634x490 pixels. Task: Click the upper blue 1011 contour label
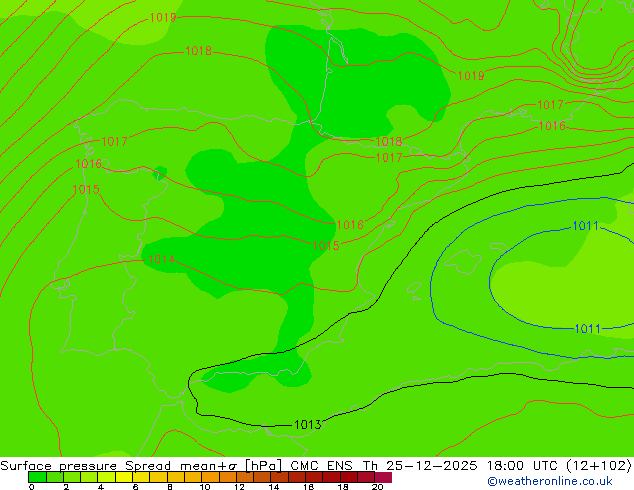coord(585,226)
